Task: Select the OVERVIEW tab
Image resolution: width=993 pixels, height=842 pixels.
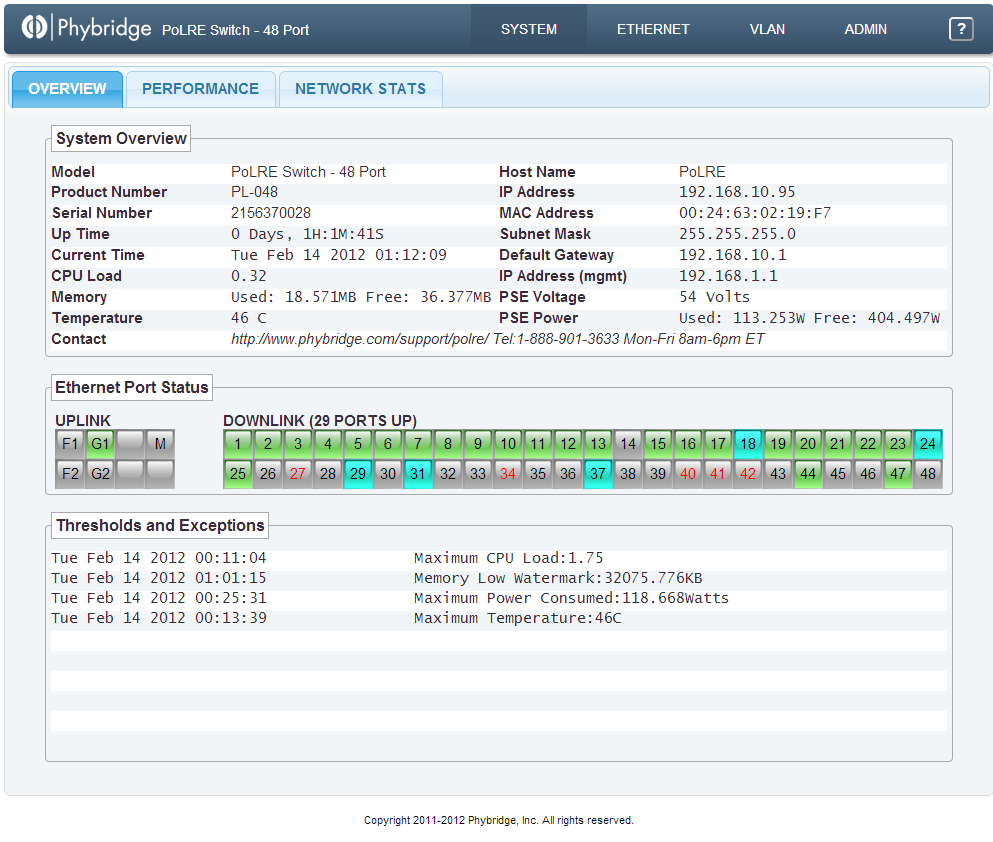Action: [x=67, y=89]
